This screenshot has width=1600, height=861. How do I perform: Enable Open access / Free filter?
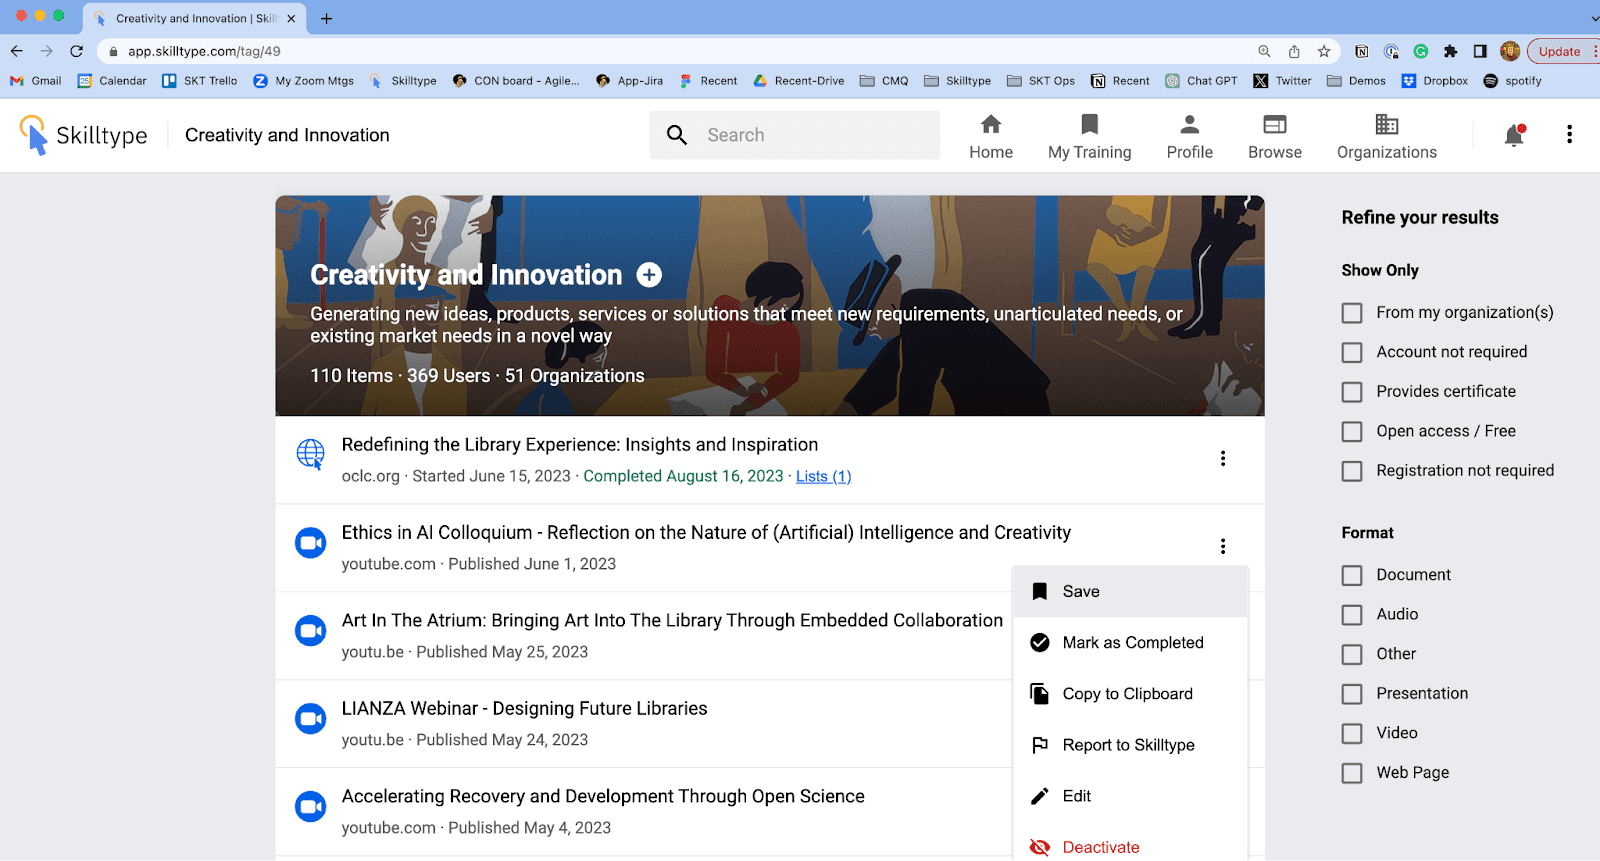coord(1352,431)
